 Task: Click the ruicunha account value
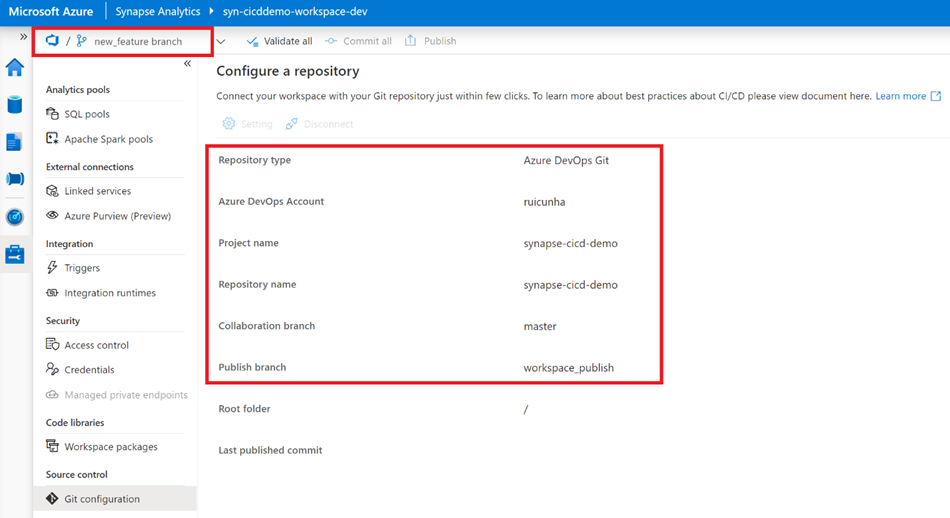(x=544, y=202)
